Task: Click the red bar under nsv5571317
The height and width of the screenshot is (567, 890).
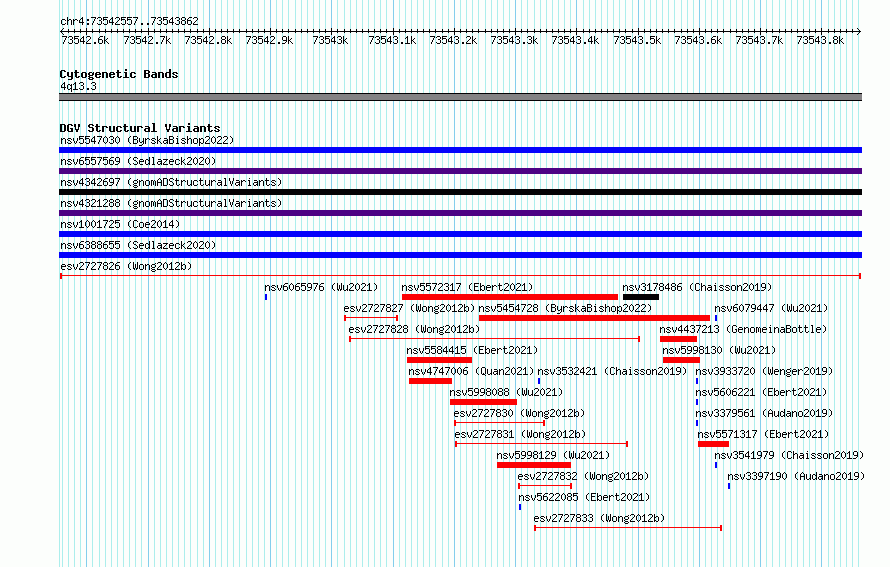Action: [x=713, y=444]
